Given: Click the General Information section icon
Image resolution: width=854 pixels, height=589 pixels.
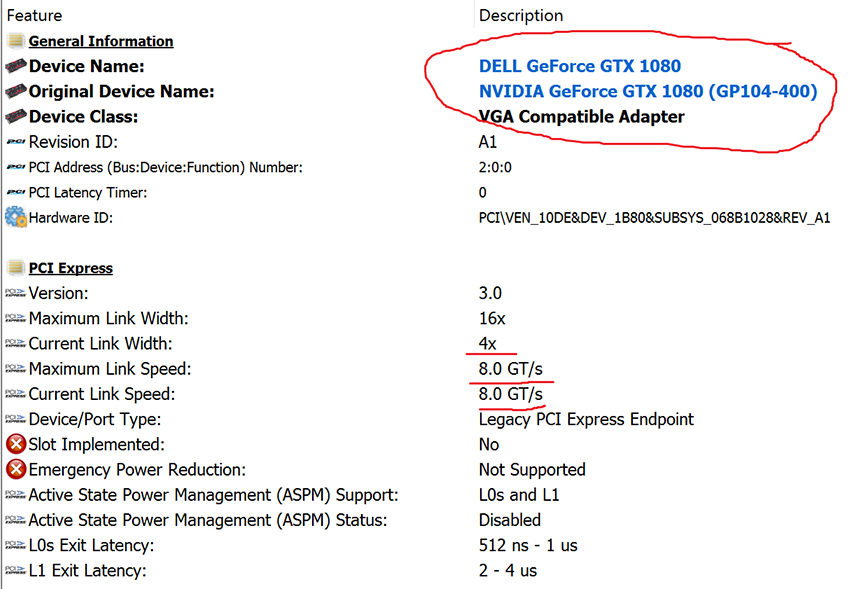Looking at the screenshot, I should (15, 41).
